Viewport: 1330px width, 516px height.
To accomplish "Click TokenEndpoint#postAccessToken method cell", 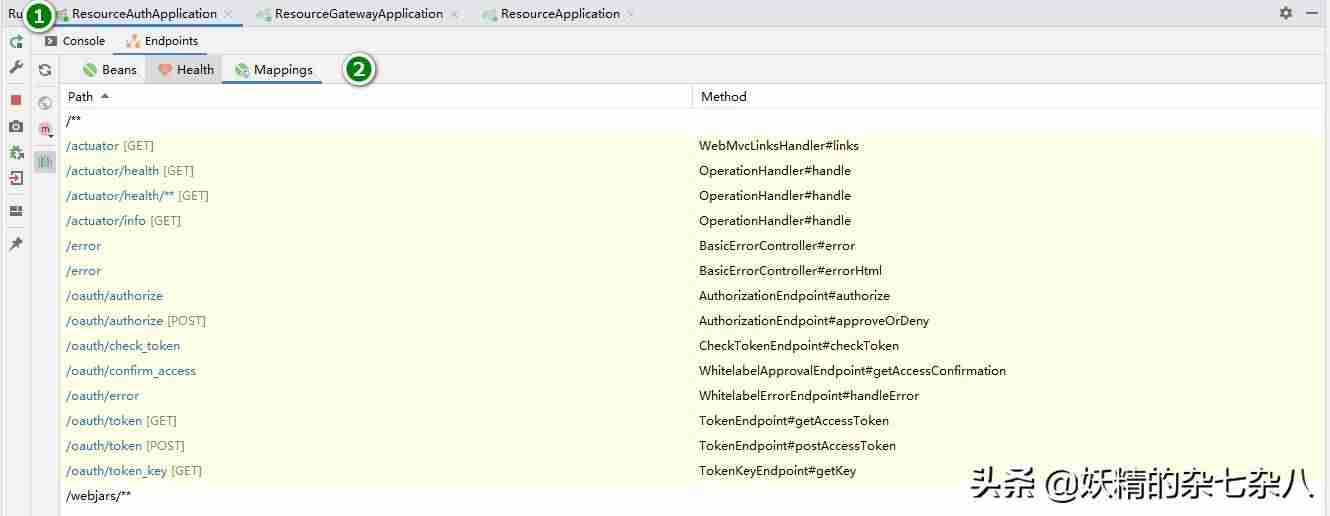I will click(x=797, y=446).
